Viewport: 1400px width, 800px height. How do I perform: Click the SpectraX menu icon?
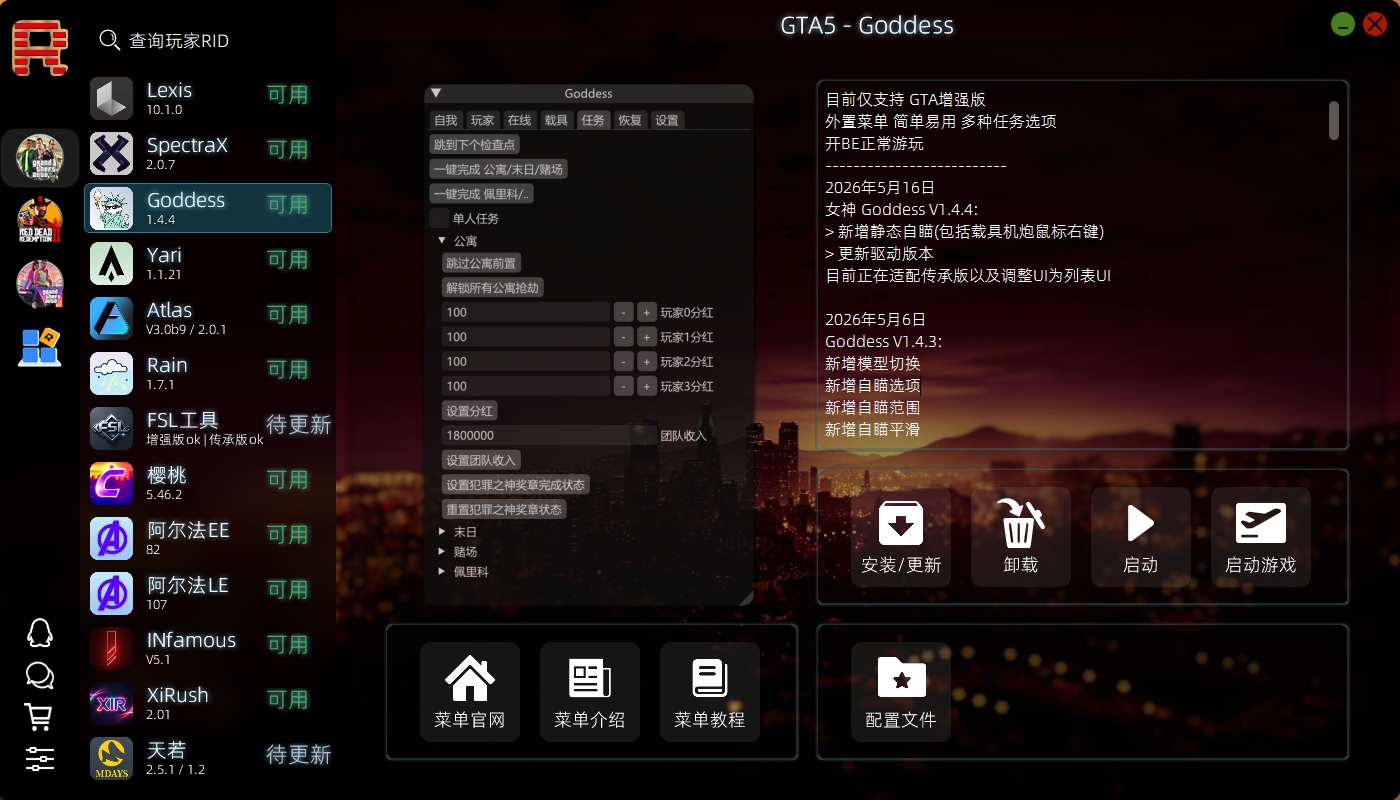pyautogui.click(x=111, y=153)
